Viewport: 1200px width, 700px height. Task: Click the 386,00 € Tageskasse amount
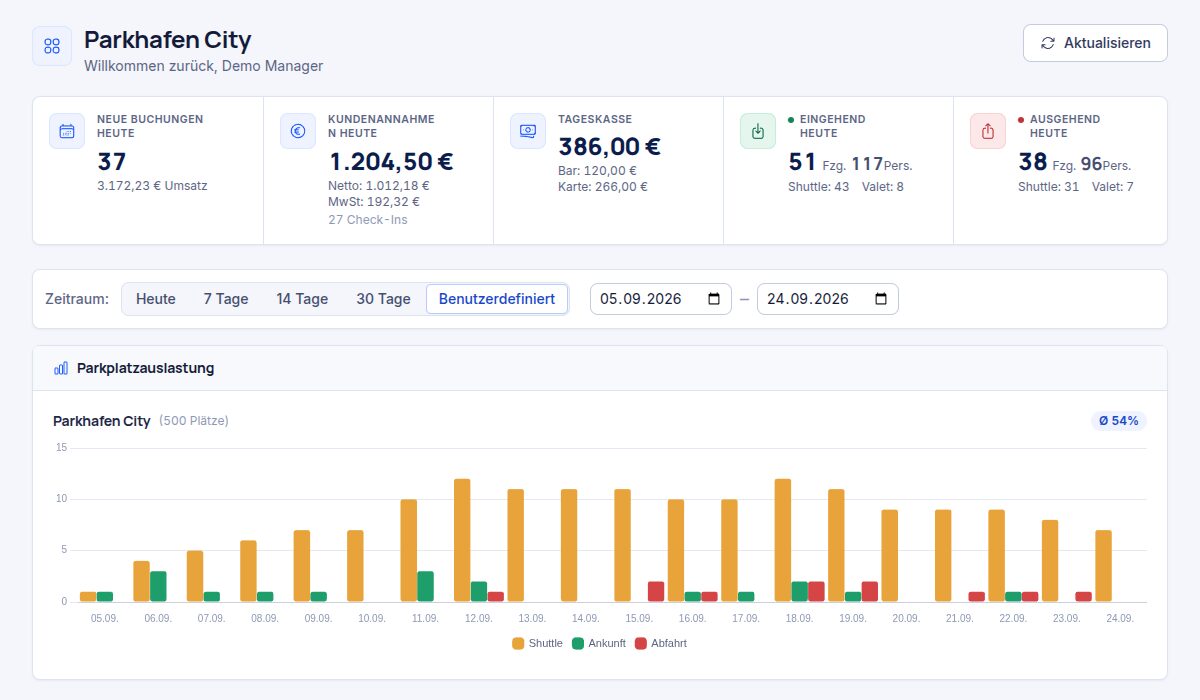pos(609,147)
